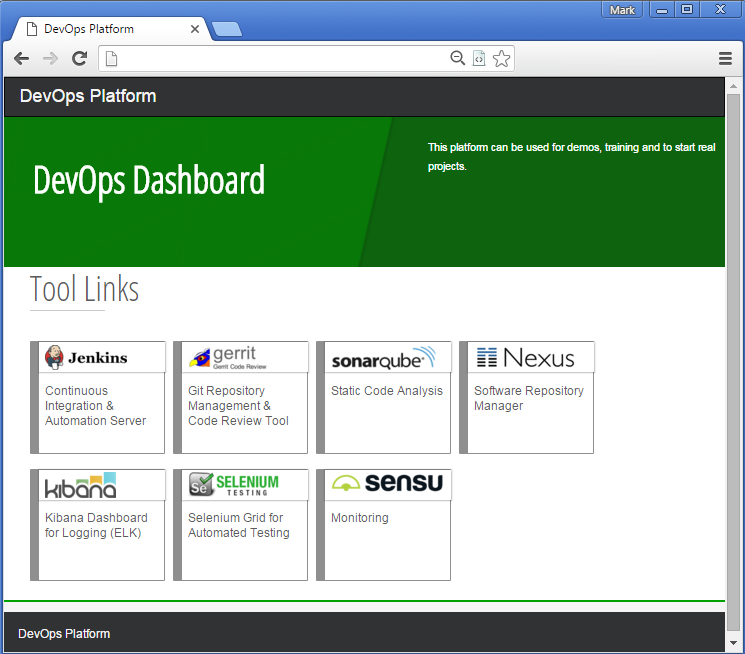Click the Kibana logo
The height and width of the screenshot is (654, 745).
pos(80,485)
